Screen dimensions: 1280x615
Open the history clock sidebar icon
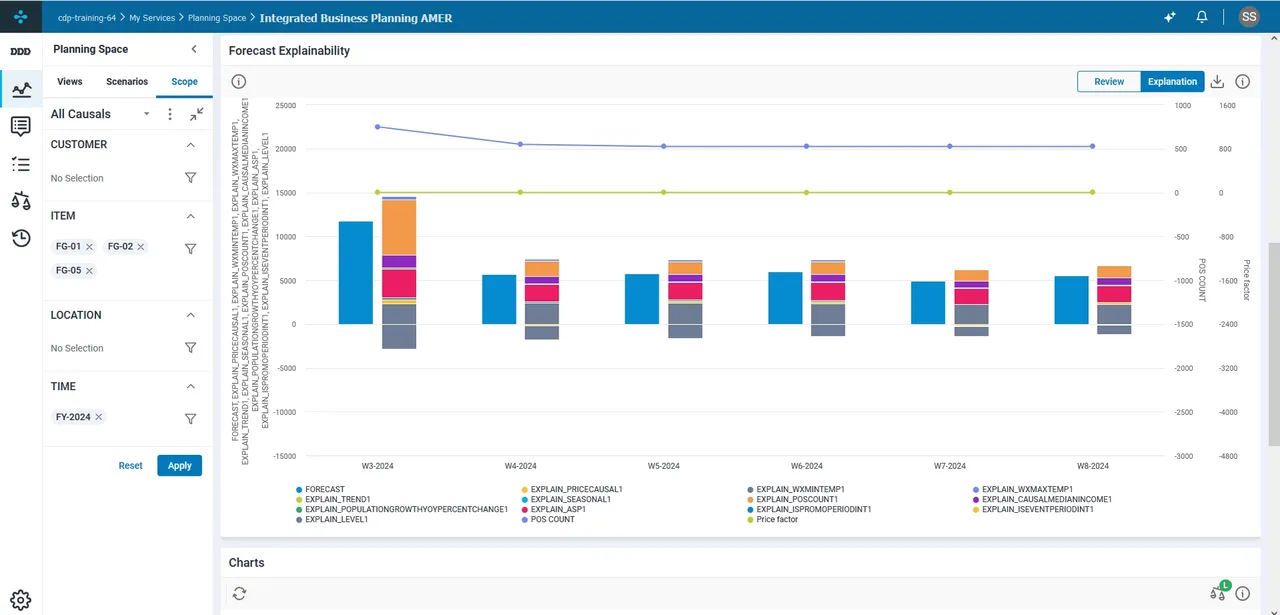pos(21,238)
